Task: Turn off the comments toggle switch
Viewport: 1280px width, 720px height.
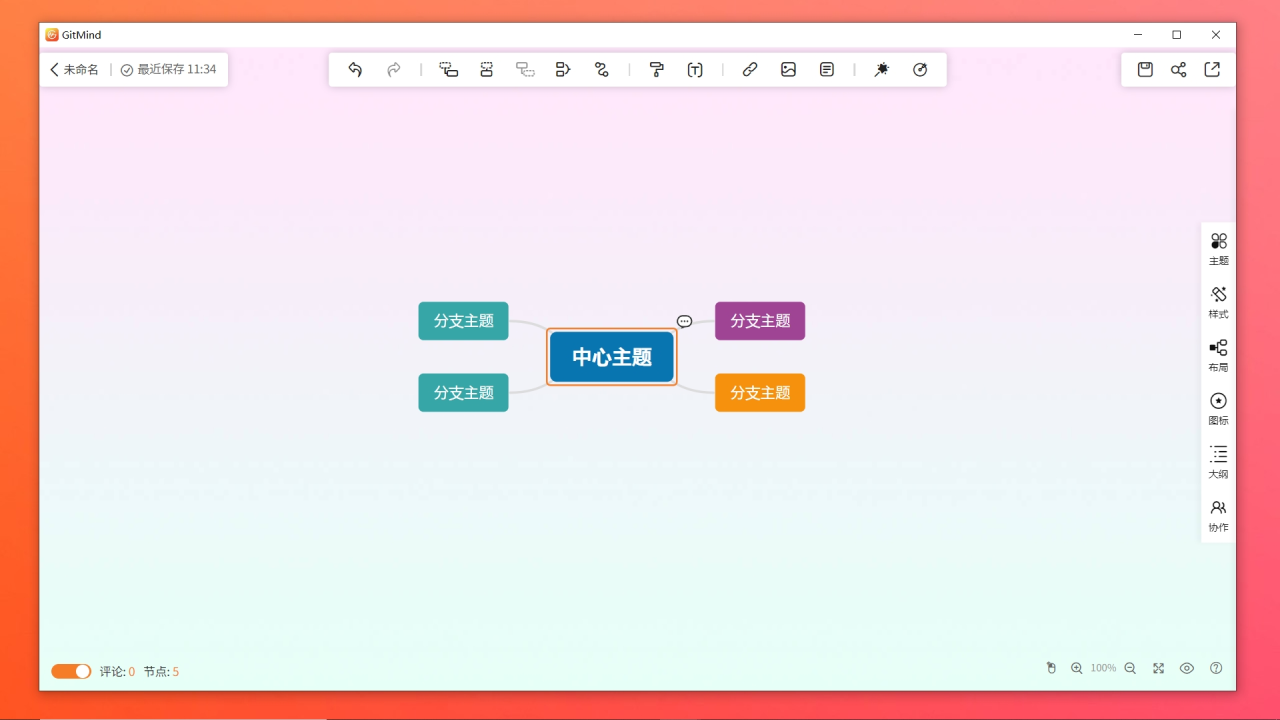Action: point(70,671)
